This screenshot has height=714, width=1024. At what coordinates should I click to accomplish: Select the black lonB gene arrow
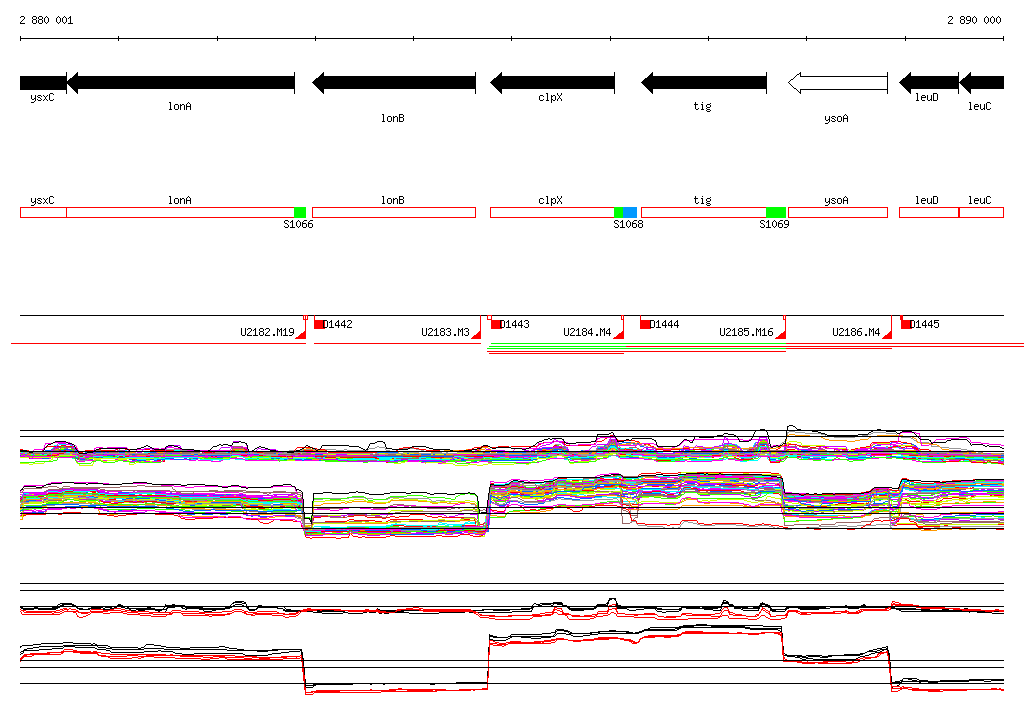(x=394, y=83)
